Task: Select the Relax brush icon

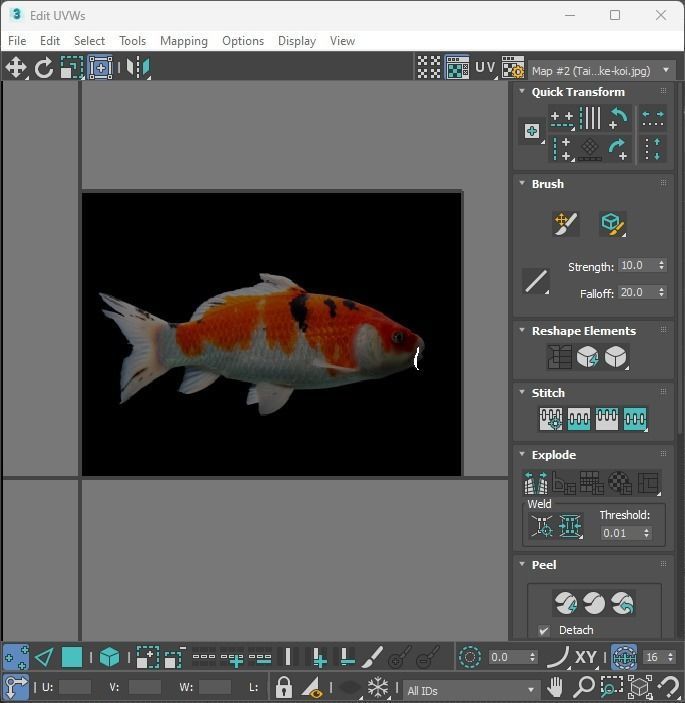Action: coord(613,223)
